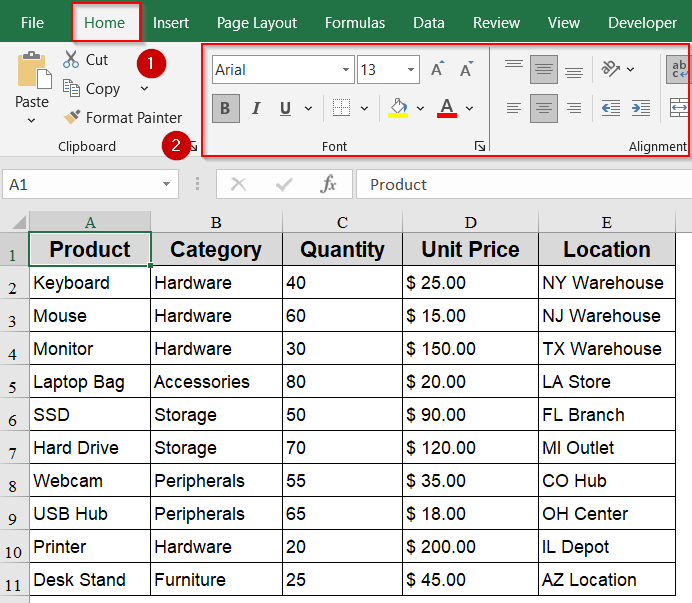
Task: Open Clipboard pane dialog launcher
Action: click(193, 146)
